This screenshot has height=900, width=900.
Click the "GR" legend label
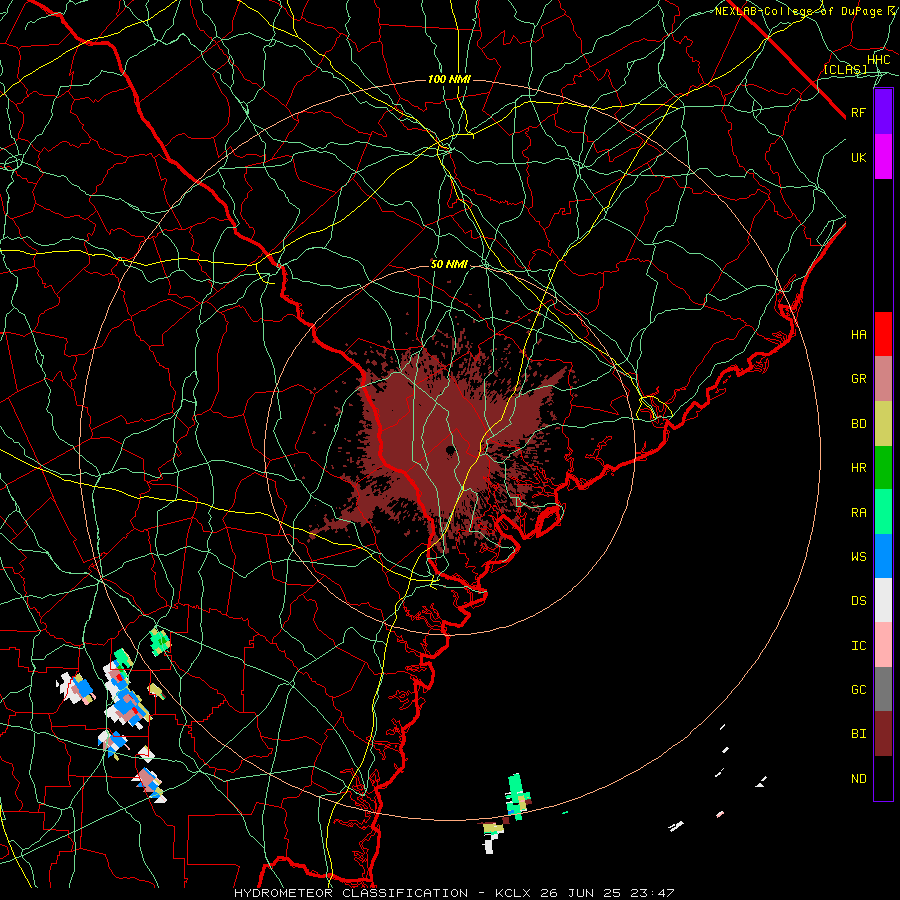pyautogui.click(x=858, y=379)
